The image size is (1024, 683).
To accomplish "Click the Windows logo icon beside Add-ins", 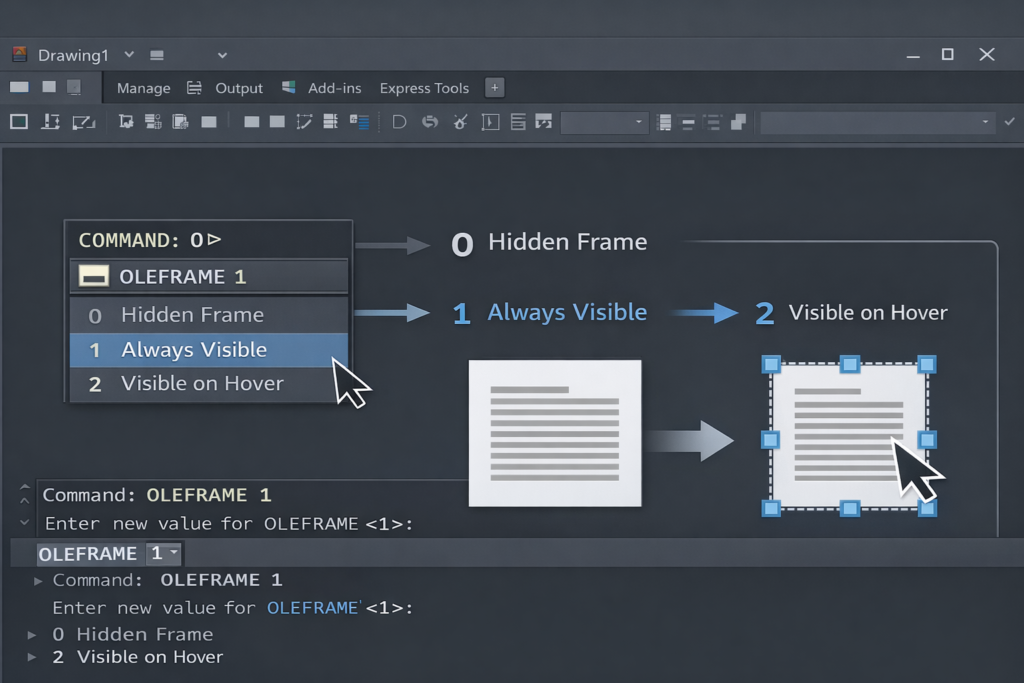I will pyautogui.click(x=289, y=88).
